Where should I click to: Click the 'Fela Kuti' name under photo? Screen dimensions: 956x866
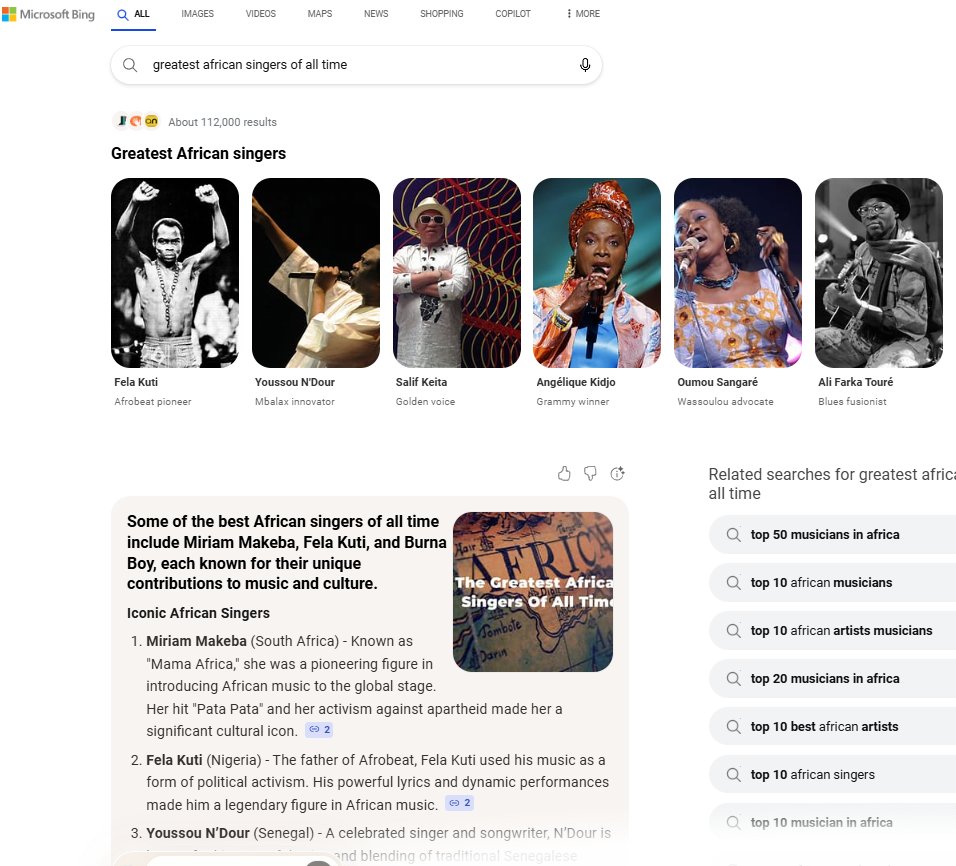pyautogui.click(x=136, y=382)
